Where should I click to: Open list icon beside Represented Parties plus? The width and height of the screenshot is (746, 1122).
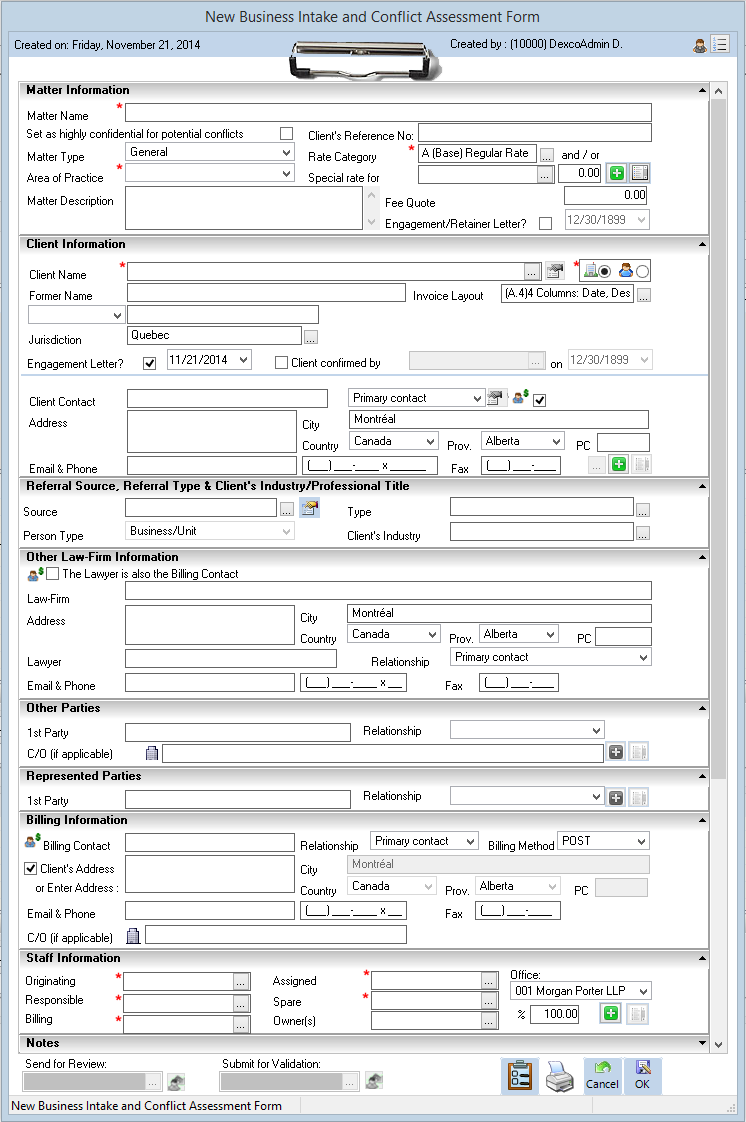[639, 798]
